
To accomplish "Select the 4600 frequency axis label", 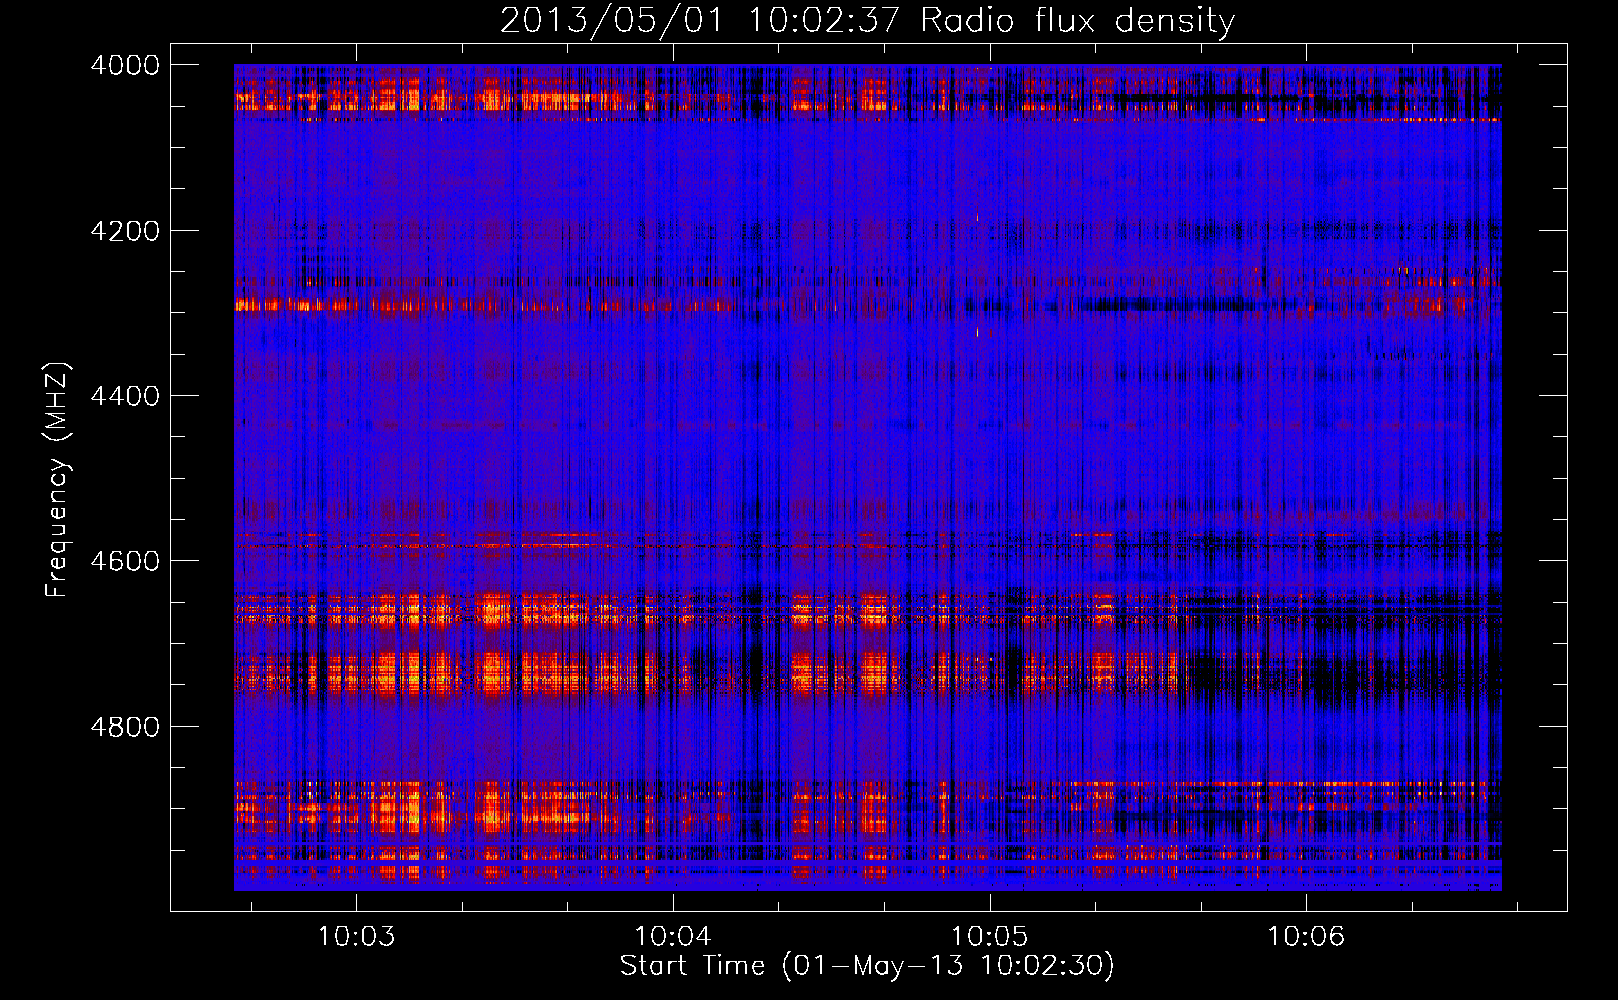I will (x=125, y=561).
